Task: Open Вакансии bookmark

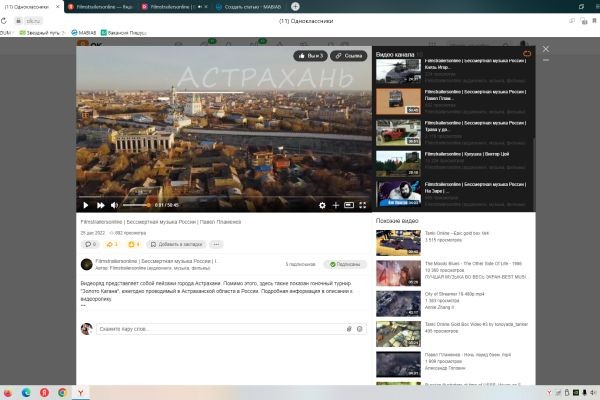Action: [124, 33]
